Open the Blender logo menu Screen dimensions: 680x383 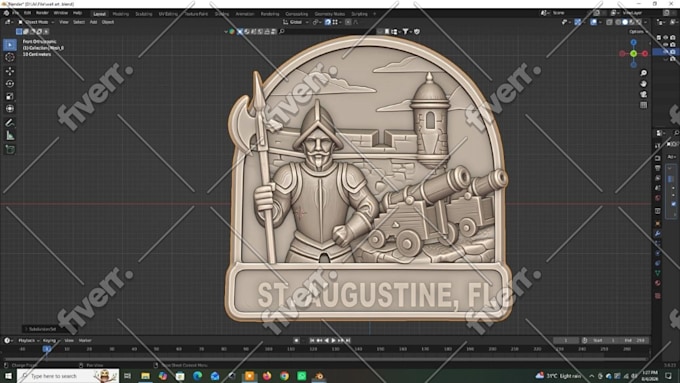click(x=6, y=13)
